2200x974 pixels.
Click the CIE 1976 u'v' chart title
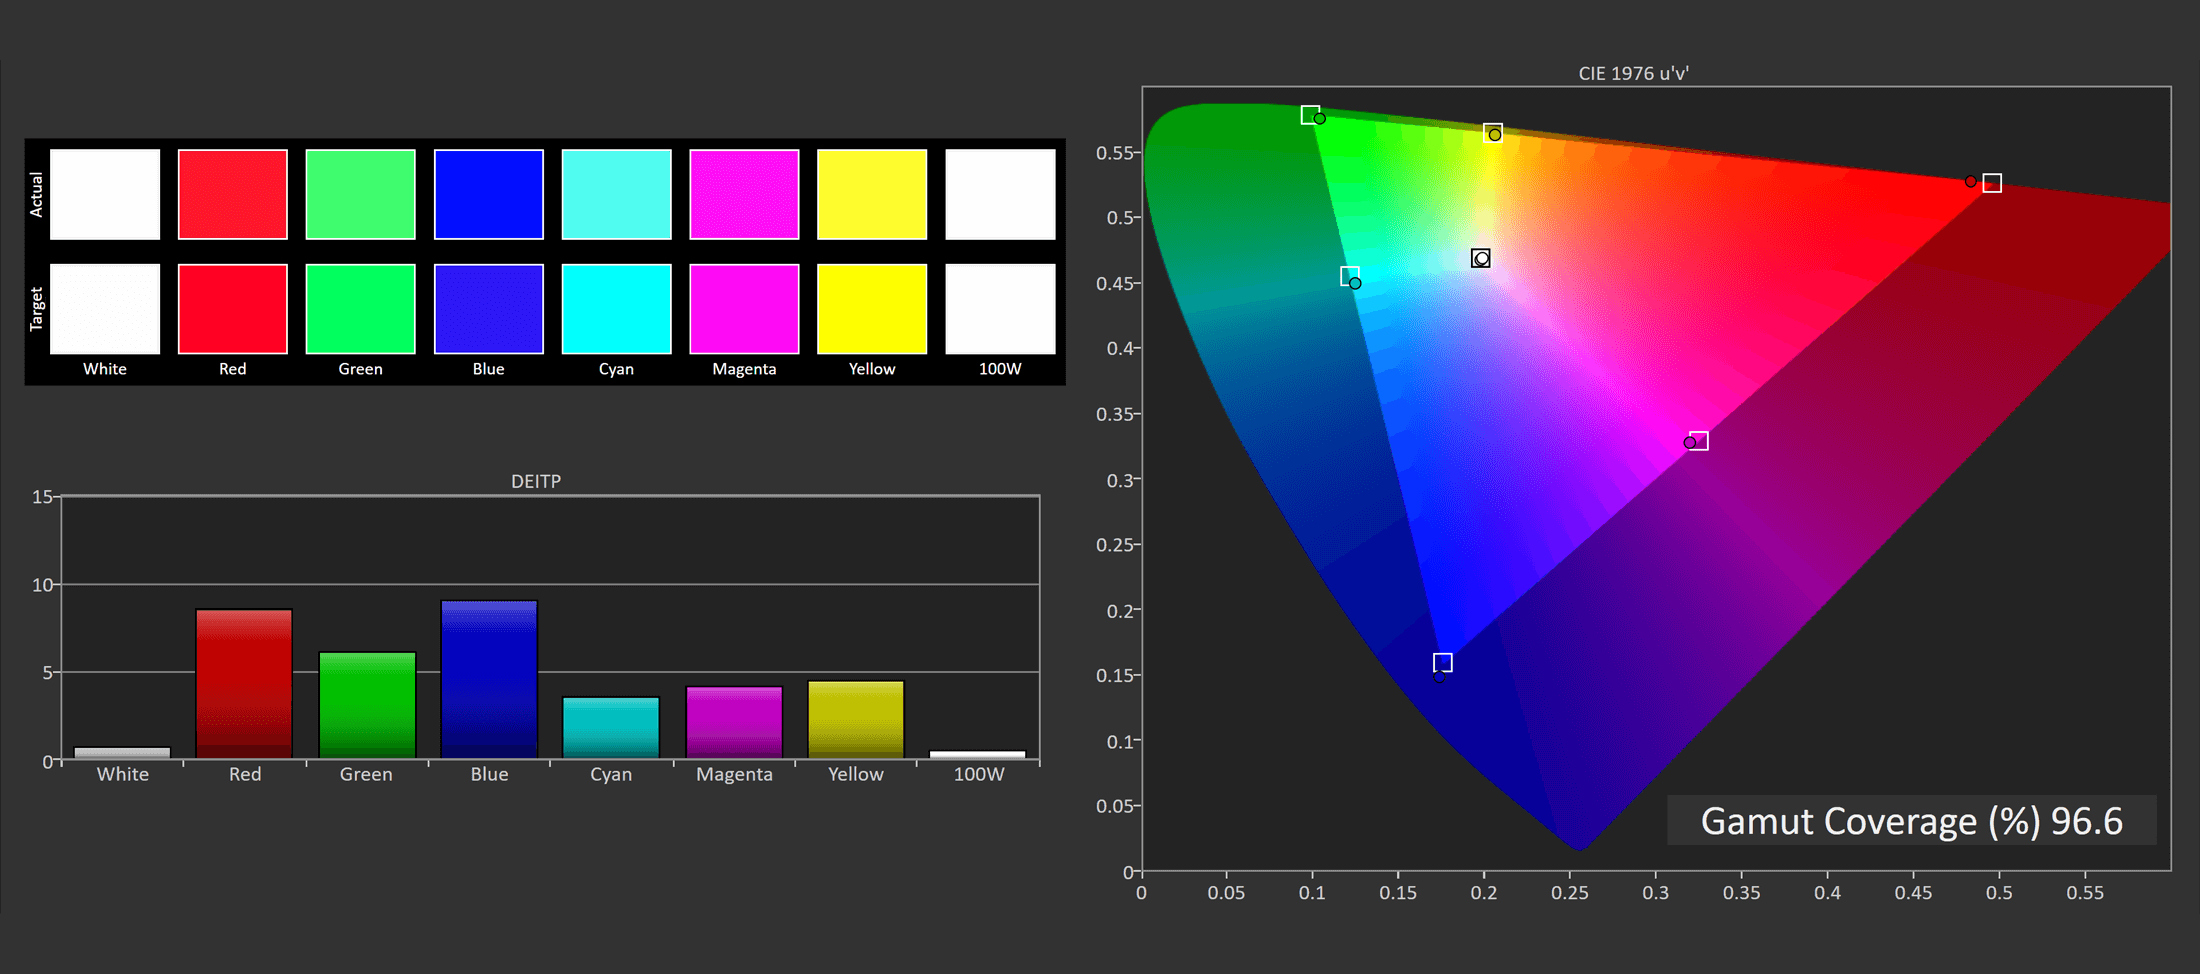point(1633,73)
